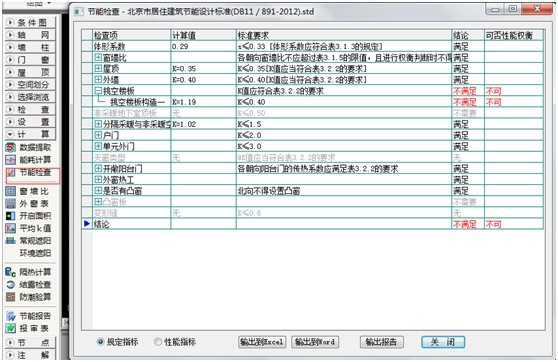Expand the 外窗热工 row
Viewport: 558px width, 362px height.
pos(98,179)
